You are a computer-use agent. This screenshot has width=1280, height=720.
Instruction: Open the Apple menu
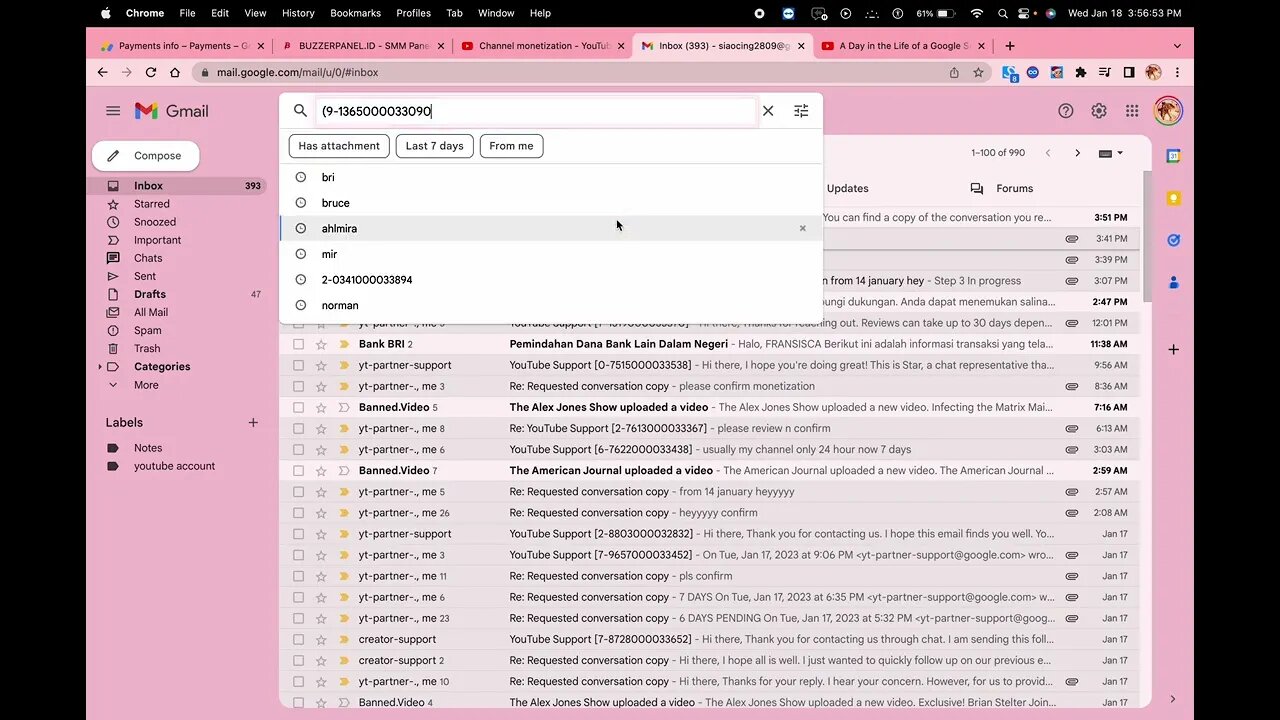click(x=106, y=13)
